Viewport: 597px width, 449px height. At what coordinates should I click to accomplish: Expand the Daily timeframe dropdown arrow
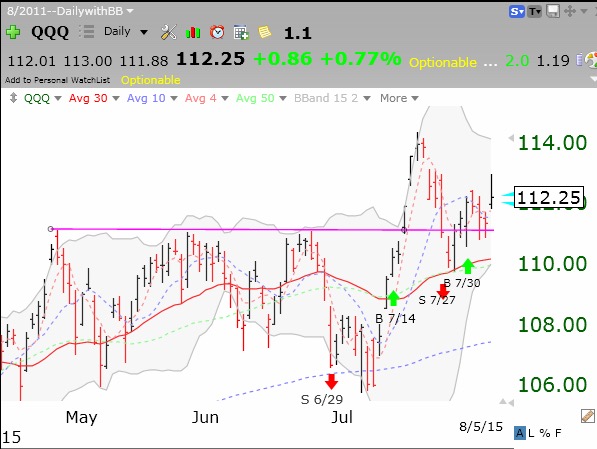(x=144, y=32)
